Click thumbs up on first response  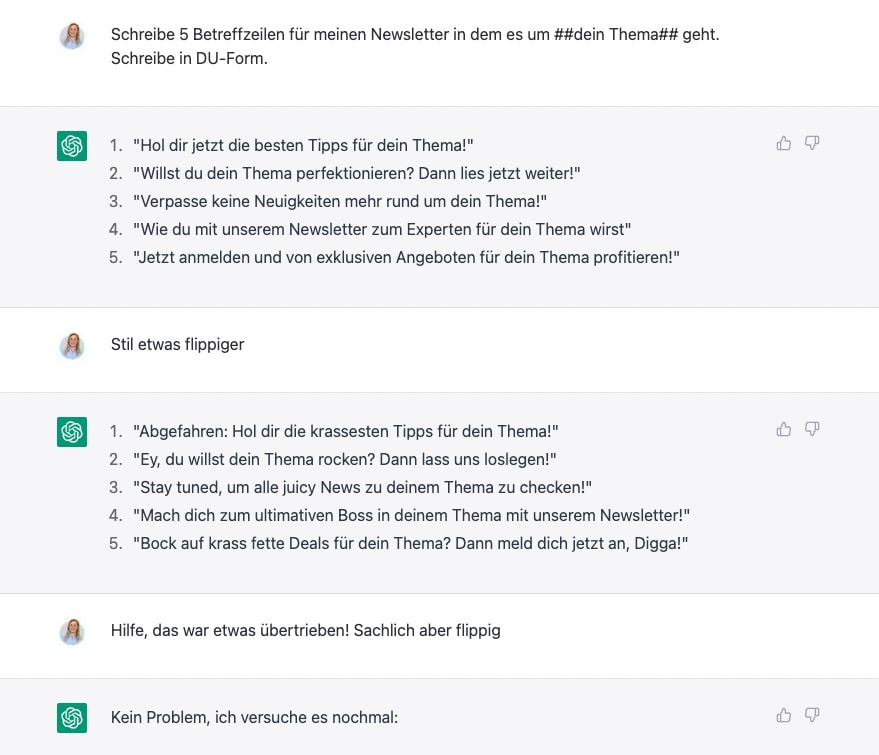coord(784,143)
